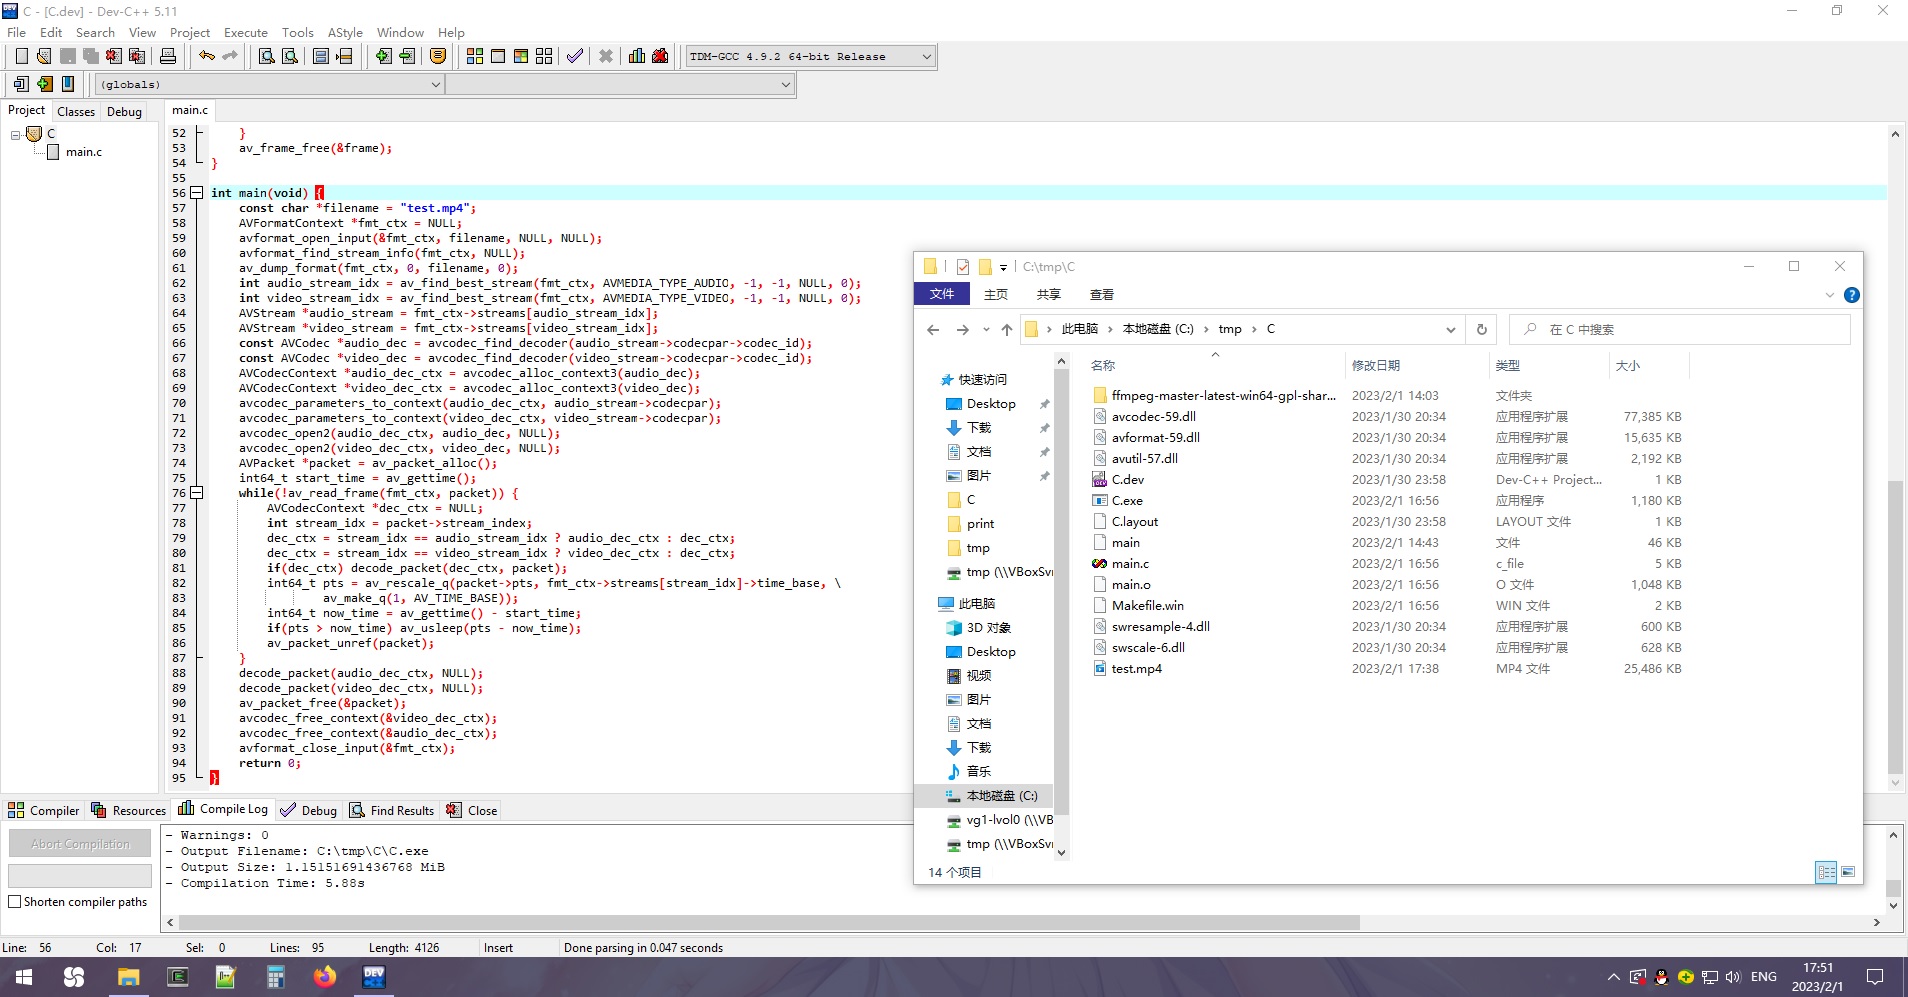This screenshot has height=997, width=1908.
Task: Click 本地磁盘 (C:) breadcrumb in address bar
Action: coord(1158,329)
